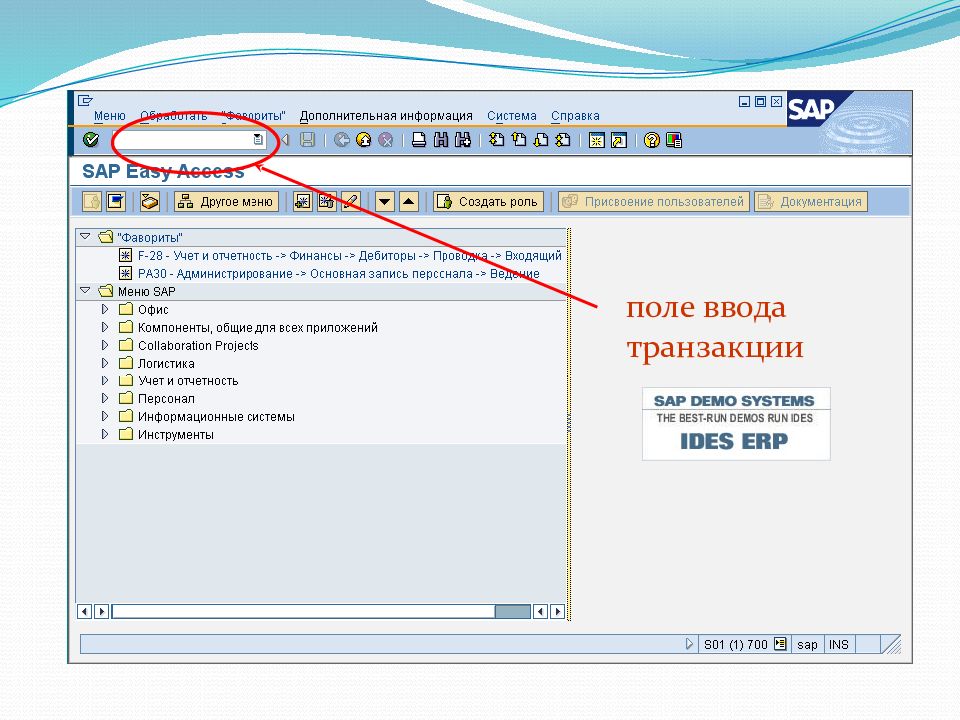Screen dimensions: 960x720
Task: Click the IDES ERP demo systems image
Action: tap(736, 424)
